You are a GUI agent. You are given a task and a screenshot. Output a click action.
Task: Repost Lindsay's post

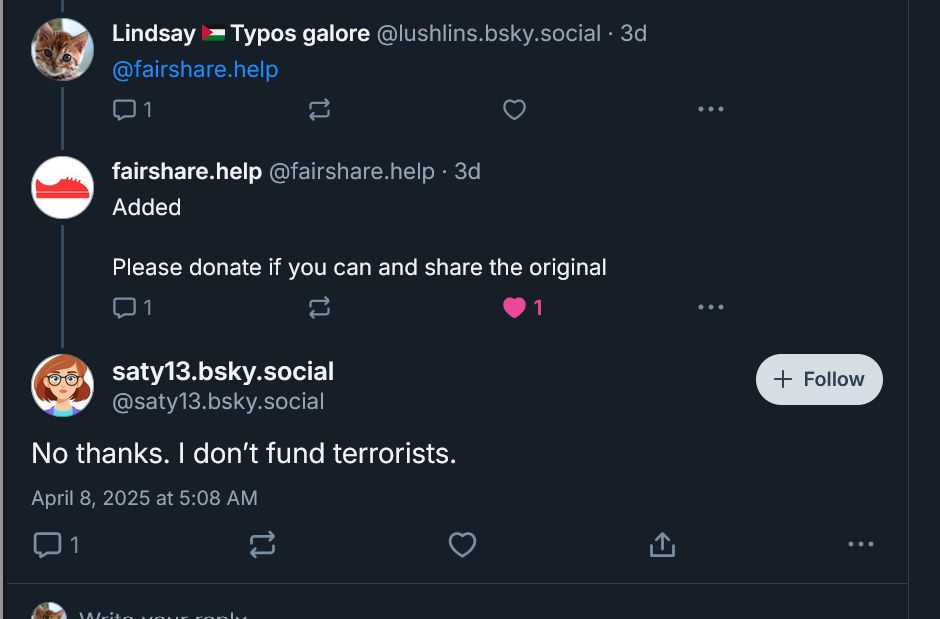(318, 110)
